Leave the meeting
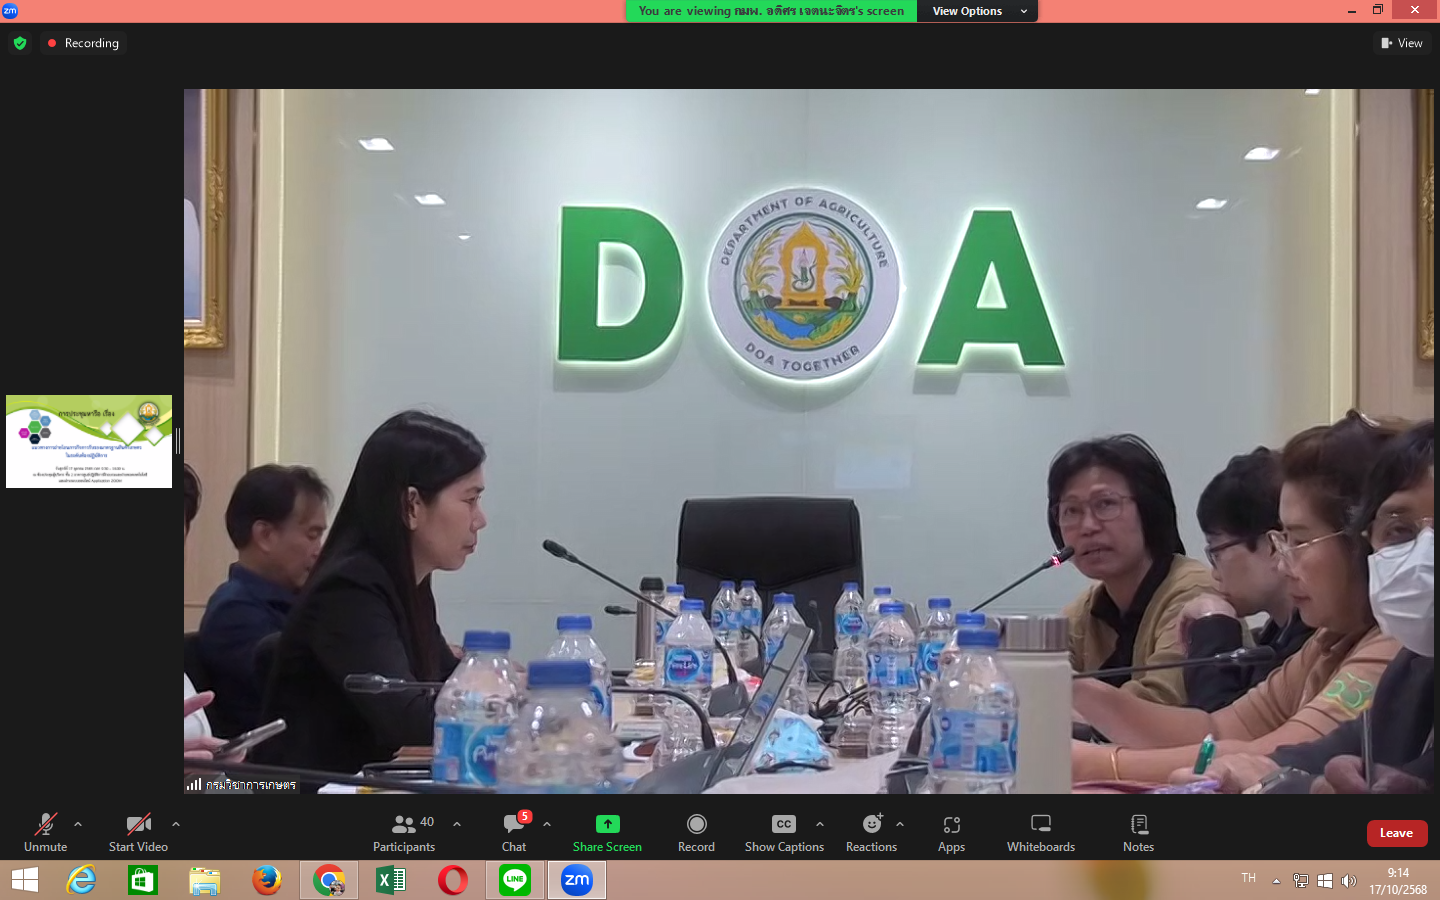 [x=1396, y=833]
